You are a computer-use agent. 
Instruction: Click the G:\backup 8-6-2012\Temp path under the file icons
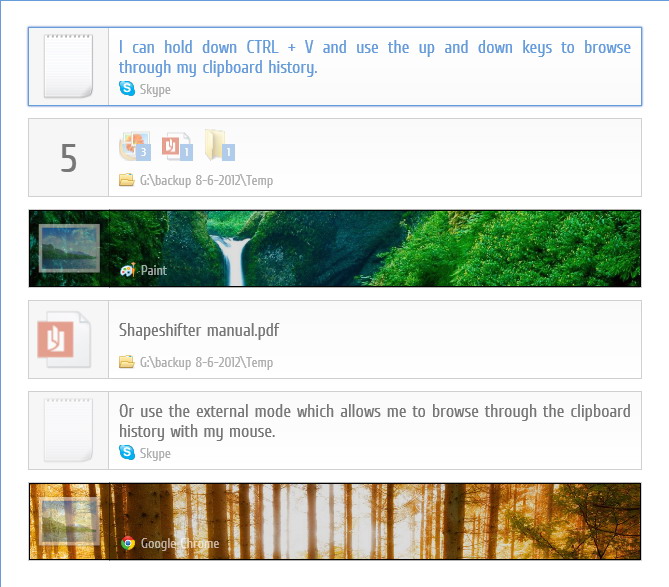pyautogui.click(x=207, y=180)
